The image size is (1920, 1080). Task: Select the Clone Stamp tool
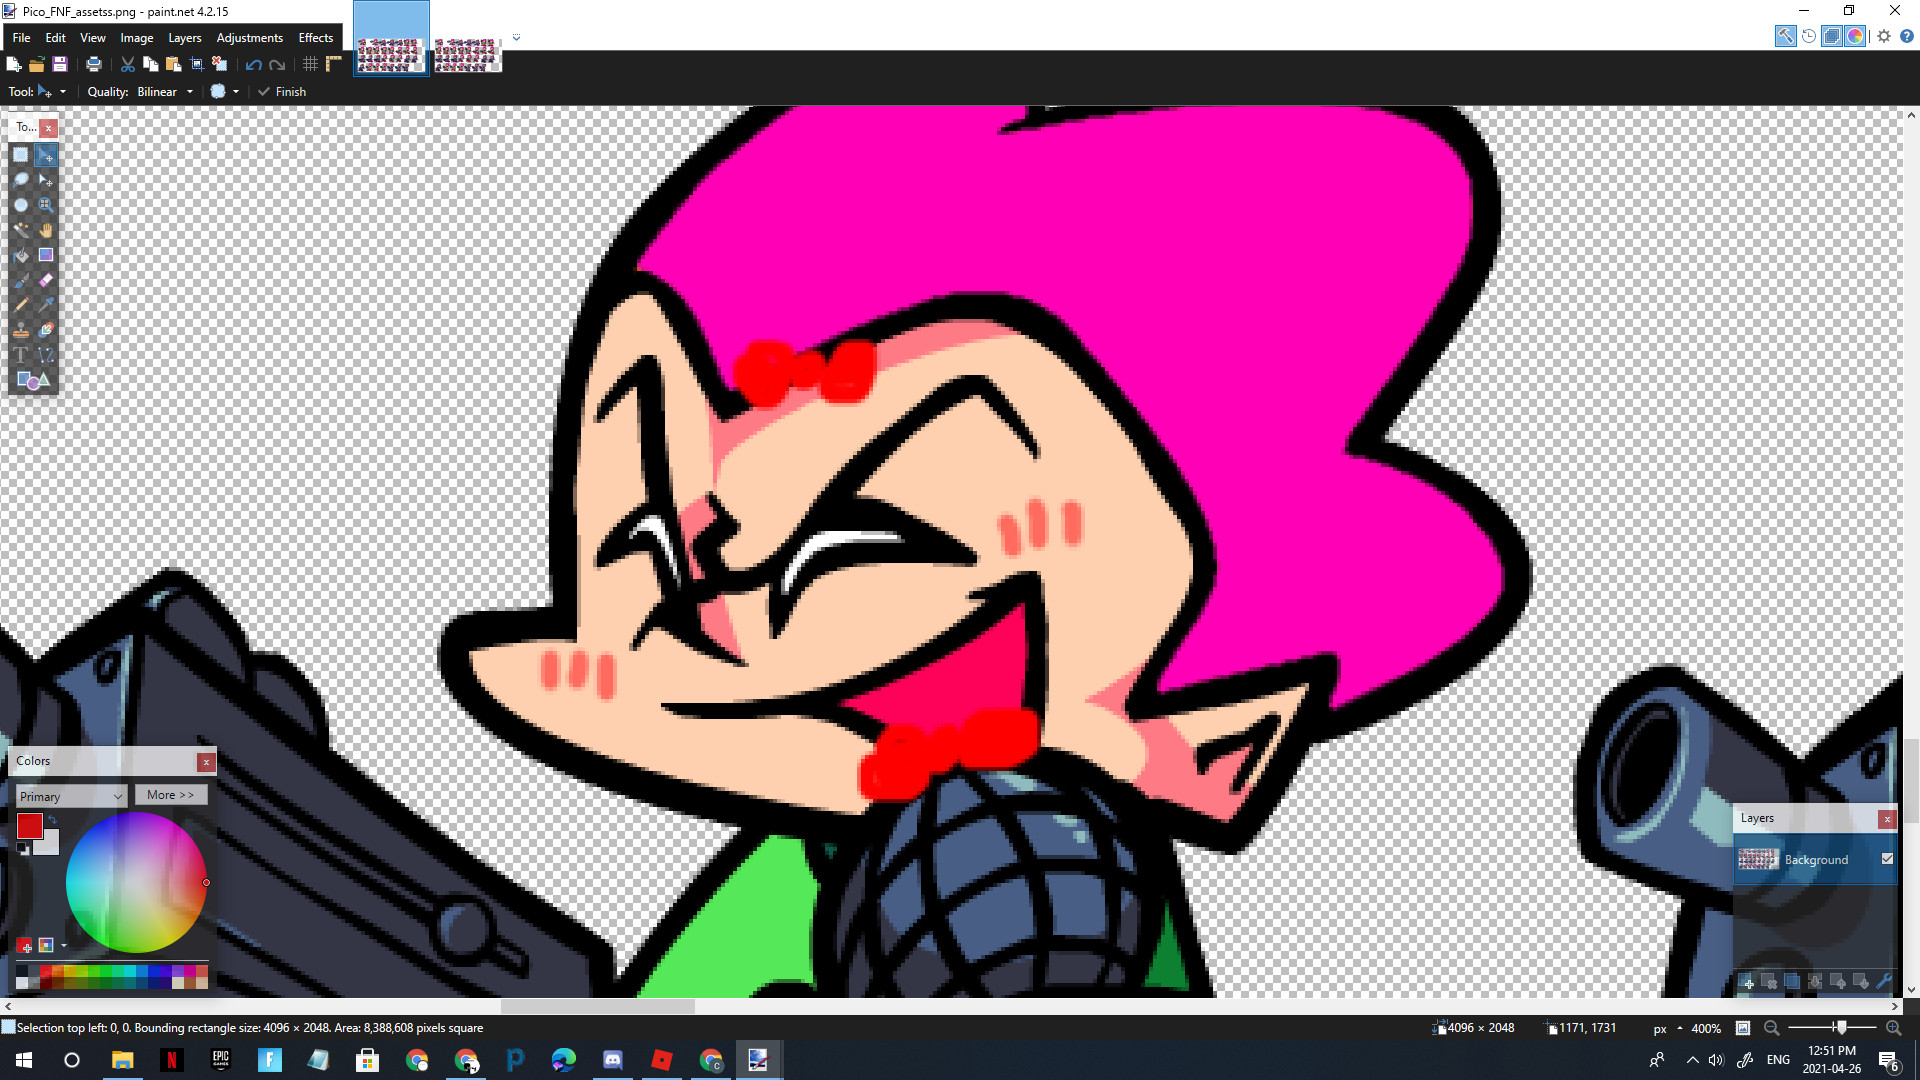click(21, 330)
